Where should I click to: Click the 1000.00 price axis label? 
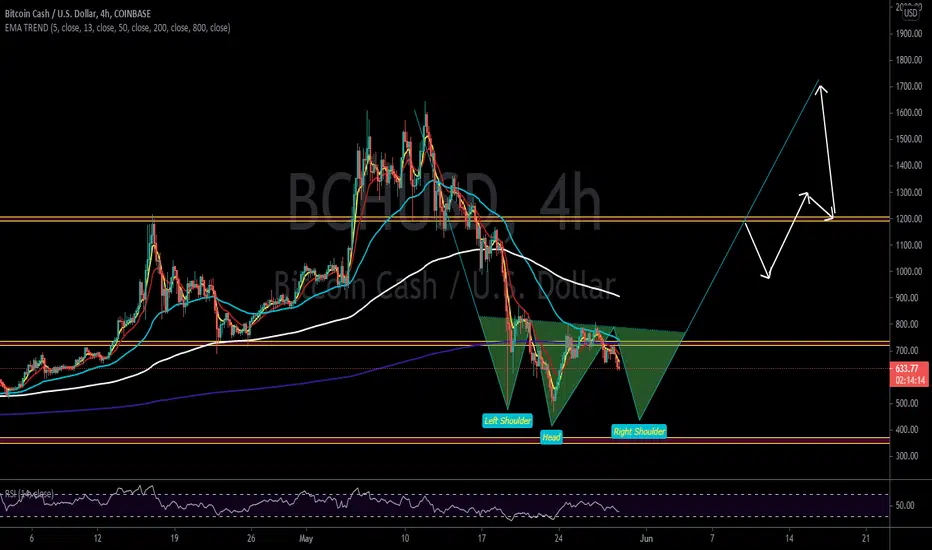pos(909,272)
